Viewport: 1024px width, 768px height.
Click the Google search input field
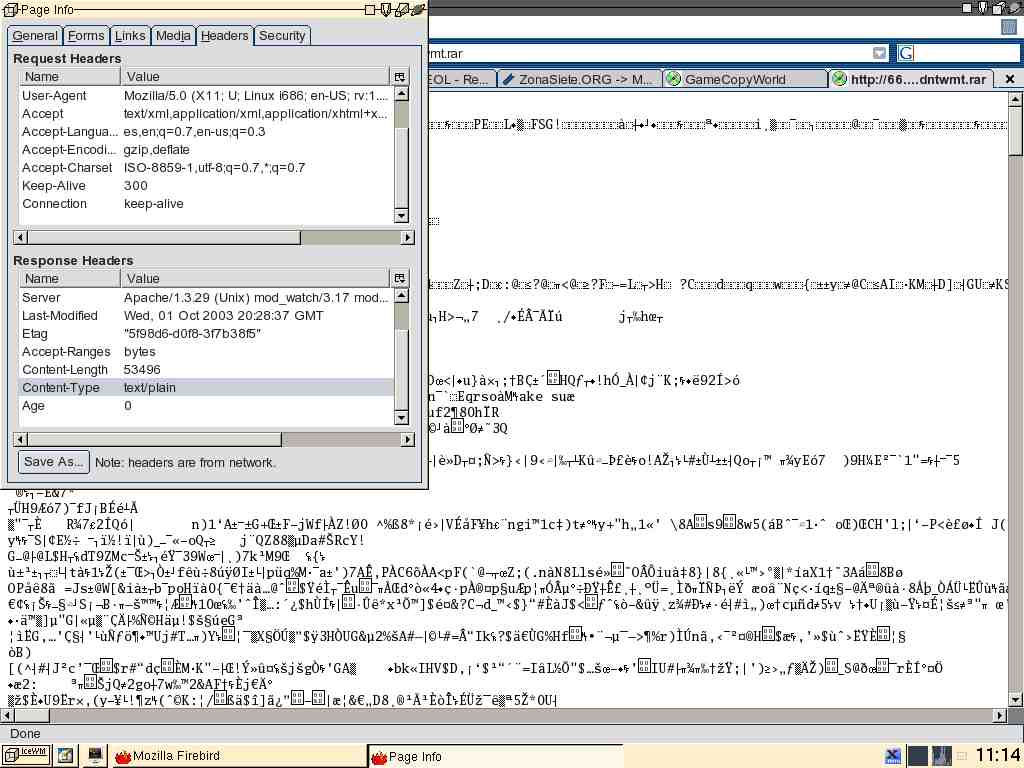click(968, 53)
